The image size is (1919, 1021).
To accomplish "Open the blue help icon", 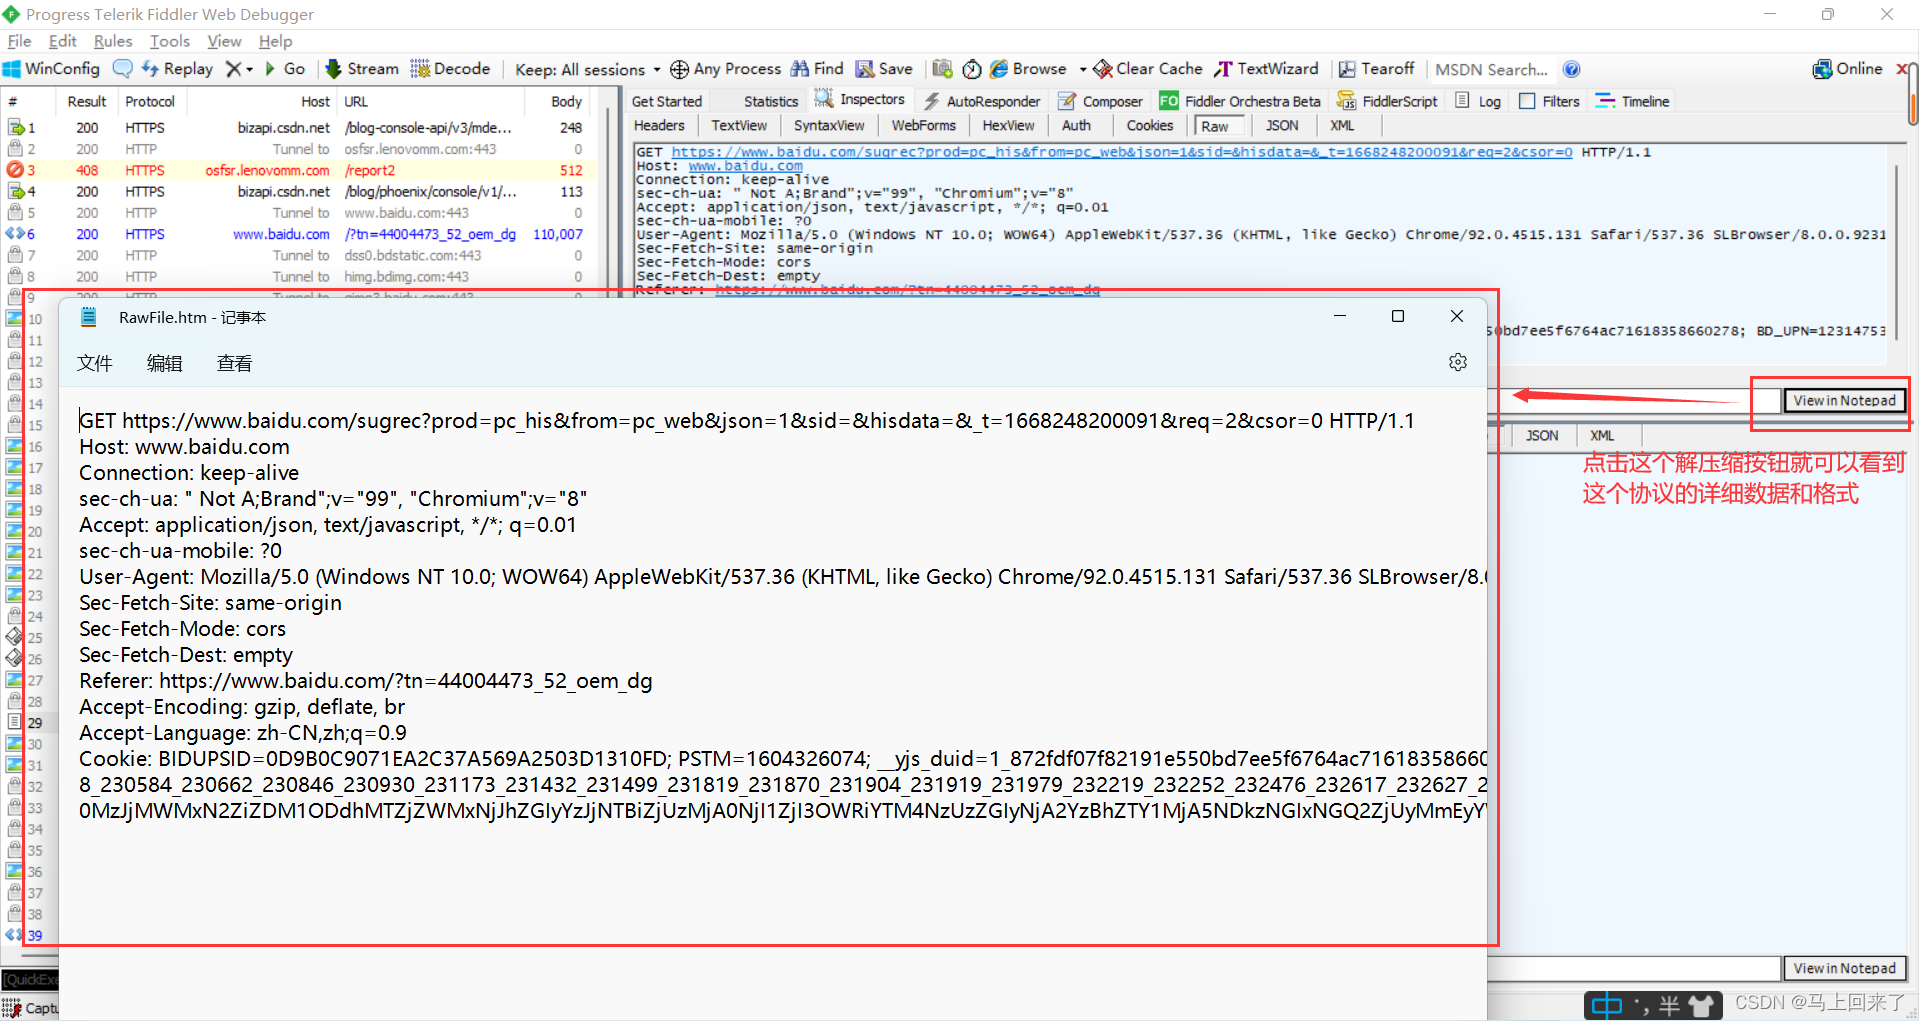I will [x=1571, y=69].
